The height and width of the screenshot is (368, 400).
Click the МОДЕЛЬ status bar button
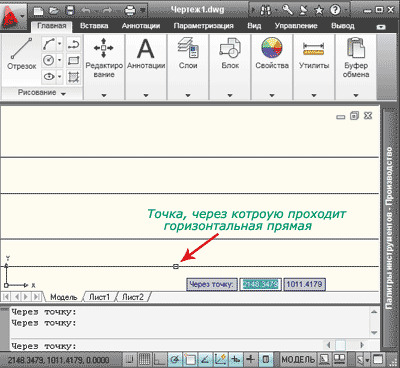[x=298, y=359]
